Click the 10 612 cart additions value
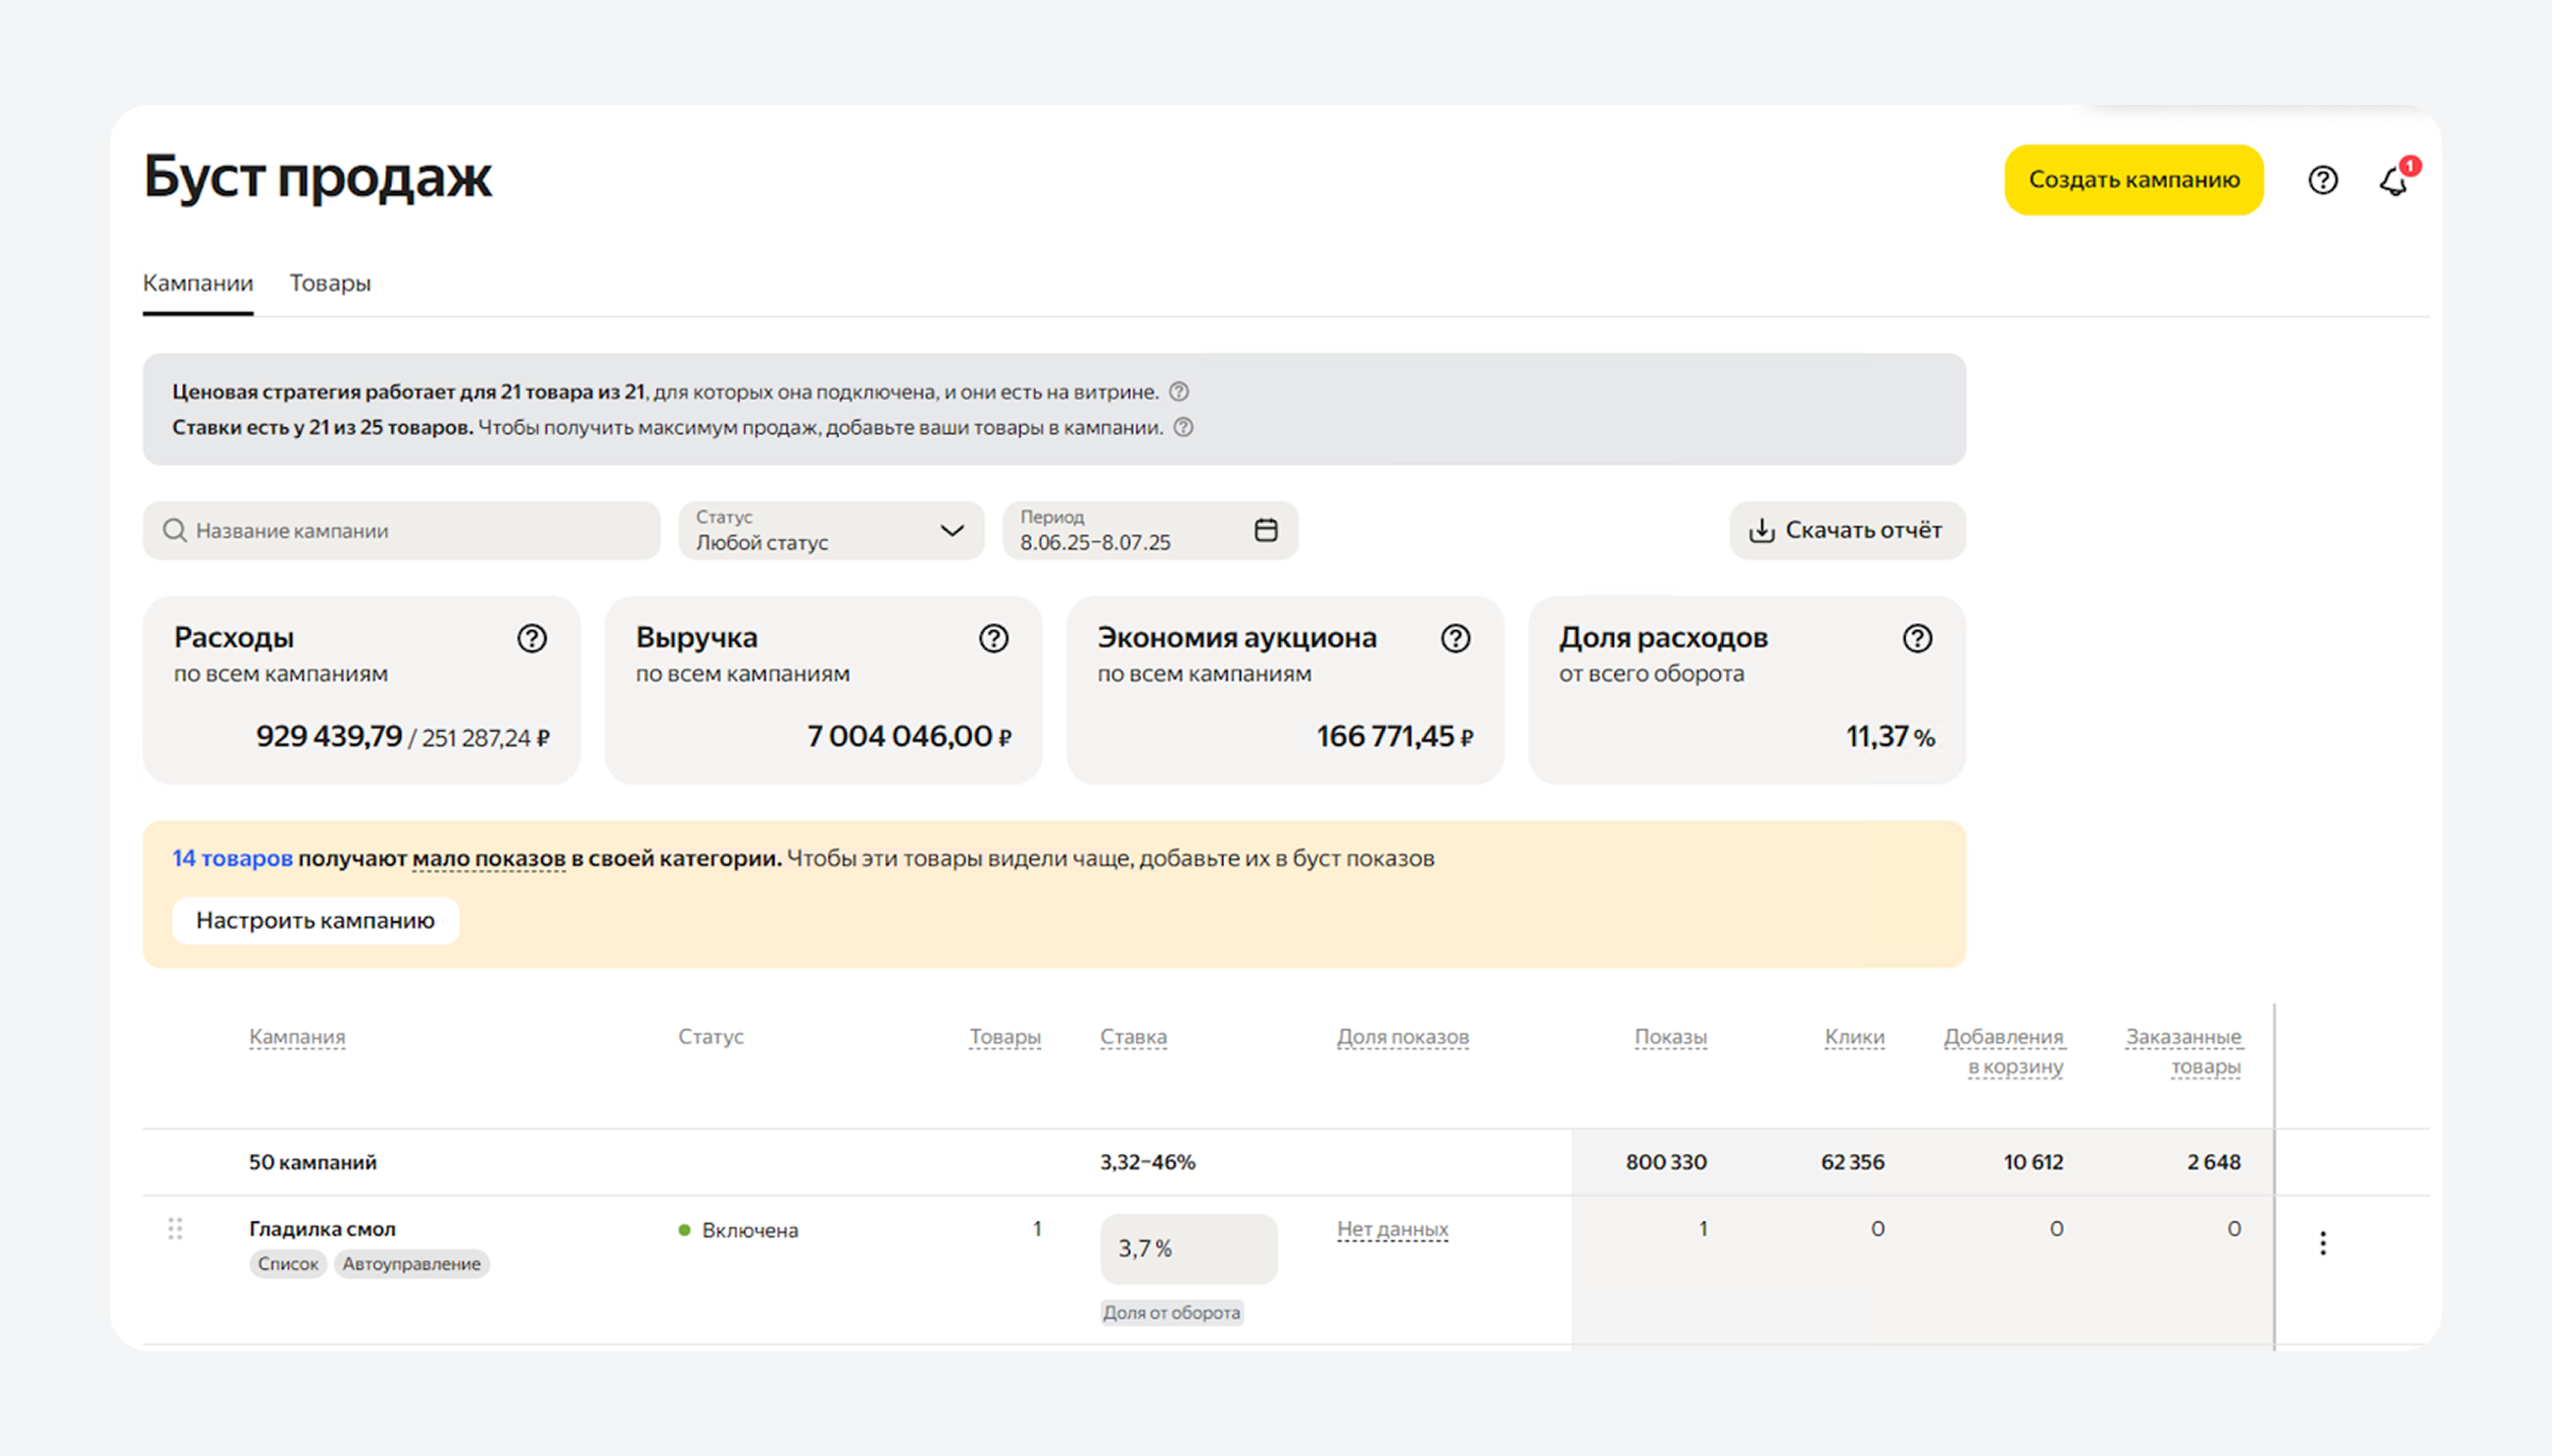 (2033, 1163)
